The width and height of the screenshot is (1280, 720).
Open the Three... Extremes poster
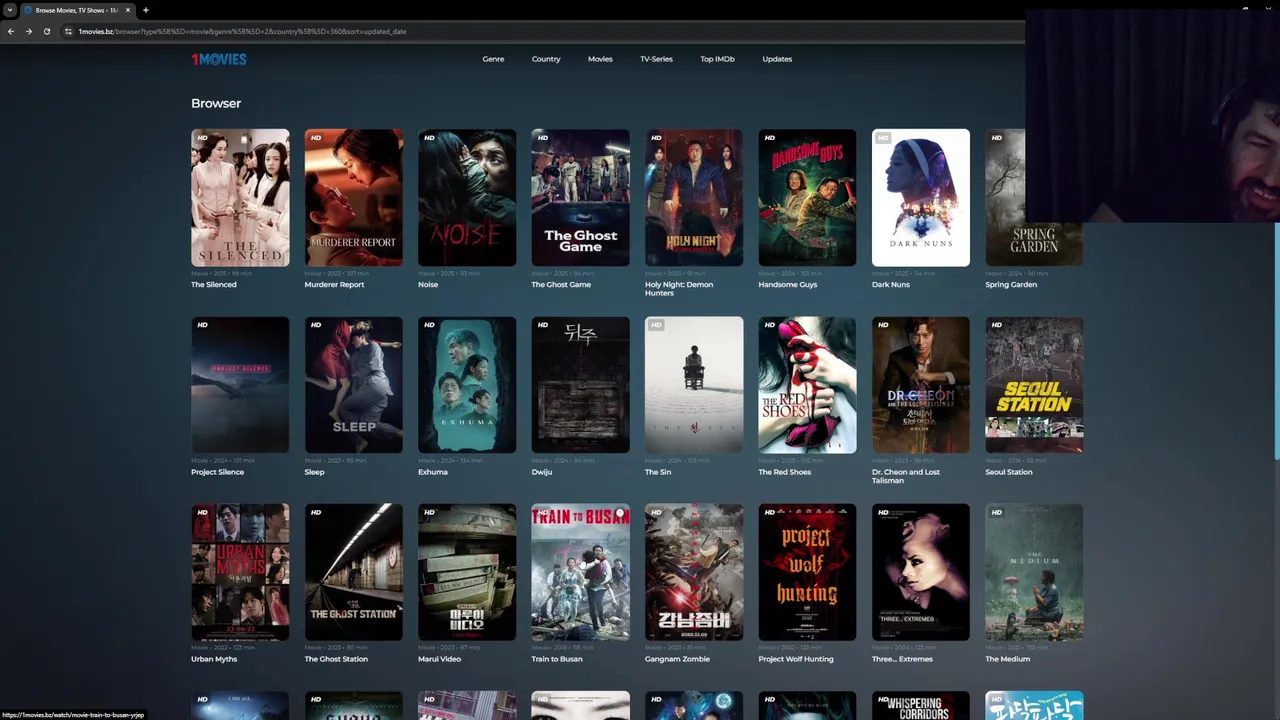pos(921,572)
